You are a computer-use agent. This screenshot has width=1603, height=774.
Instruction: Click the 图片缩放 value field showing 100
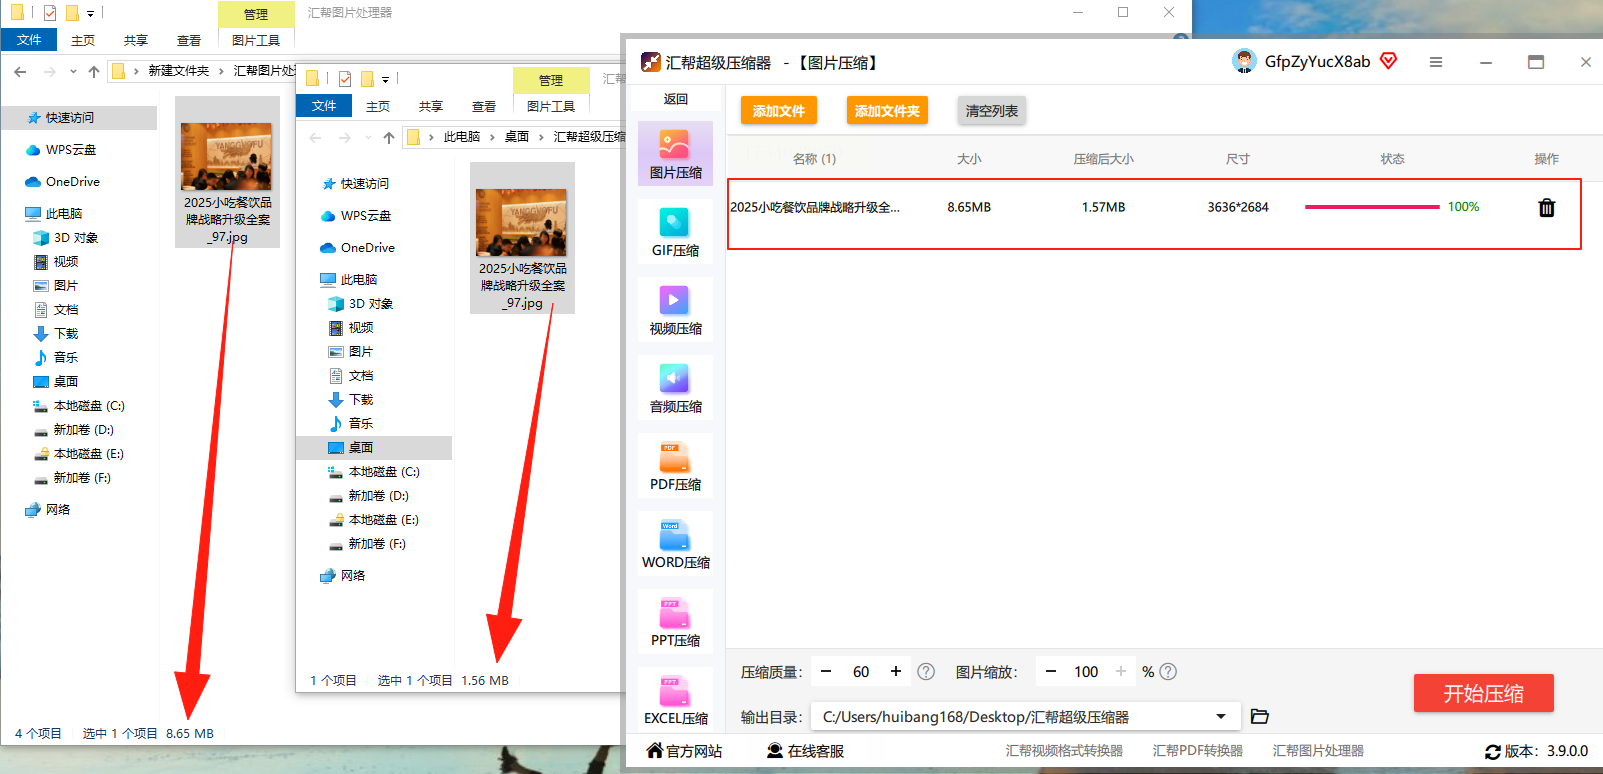1086,672
